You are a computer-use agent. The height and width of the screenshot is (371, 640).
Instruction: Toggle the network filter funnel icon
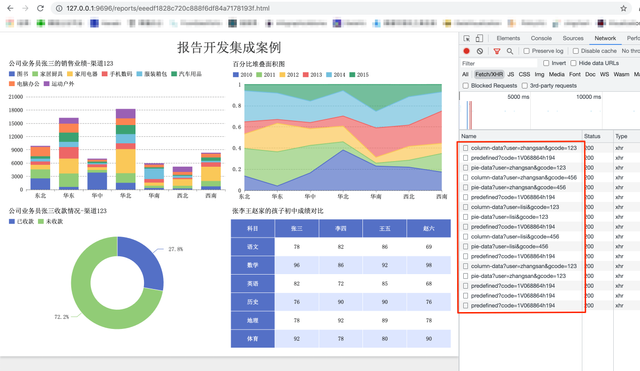[x=497, y=51]
